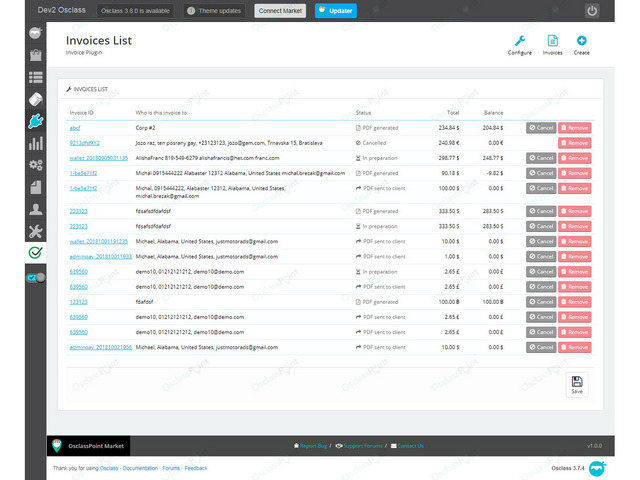Open invoice adminpay_201810021956 link
640x480 pixels.
[x=100, y=347]
